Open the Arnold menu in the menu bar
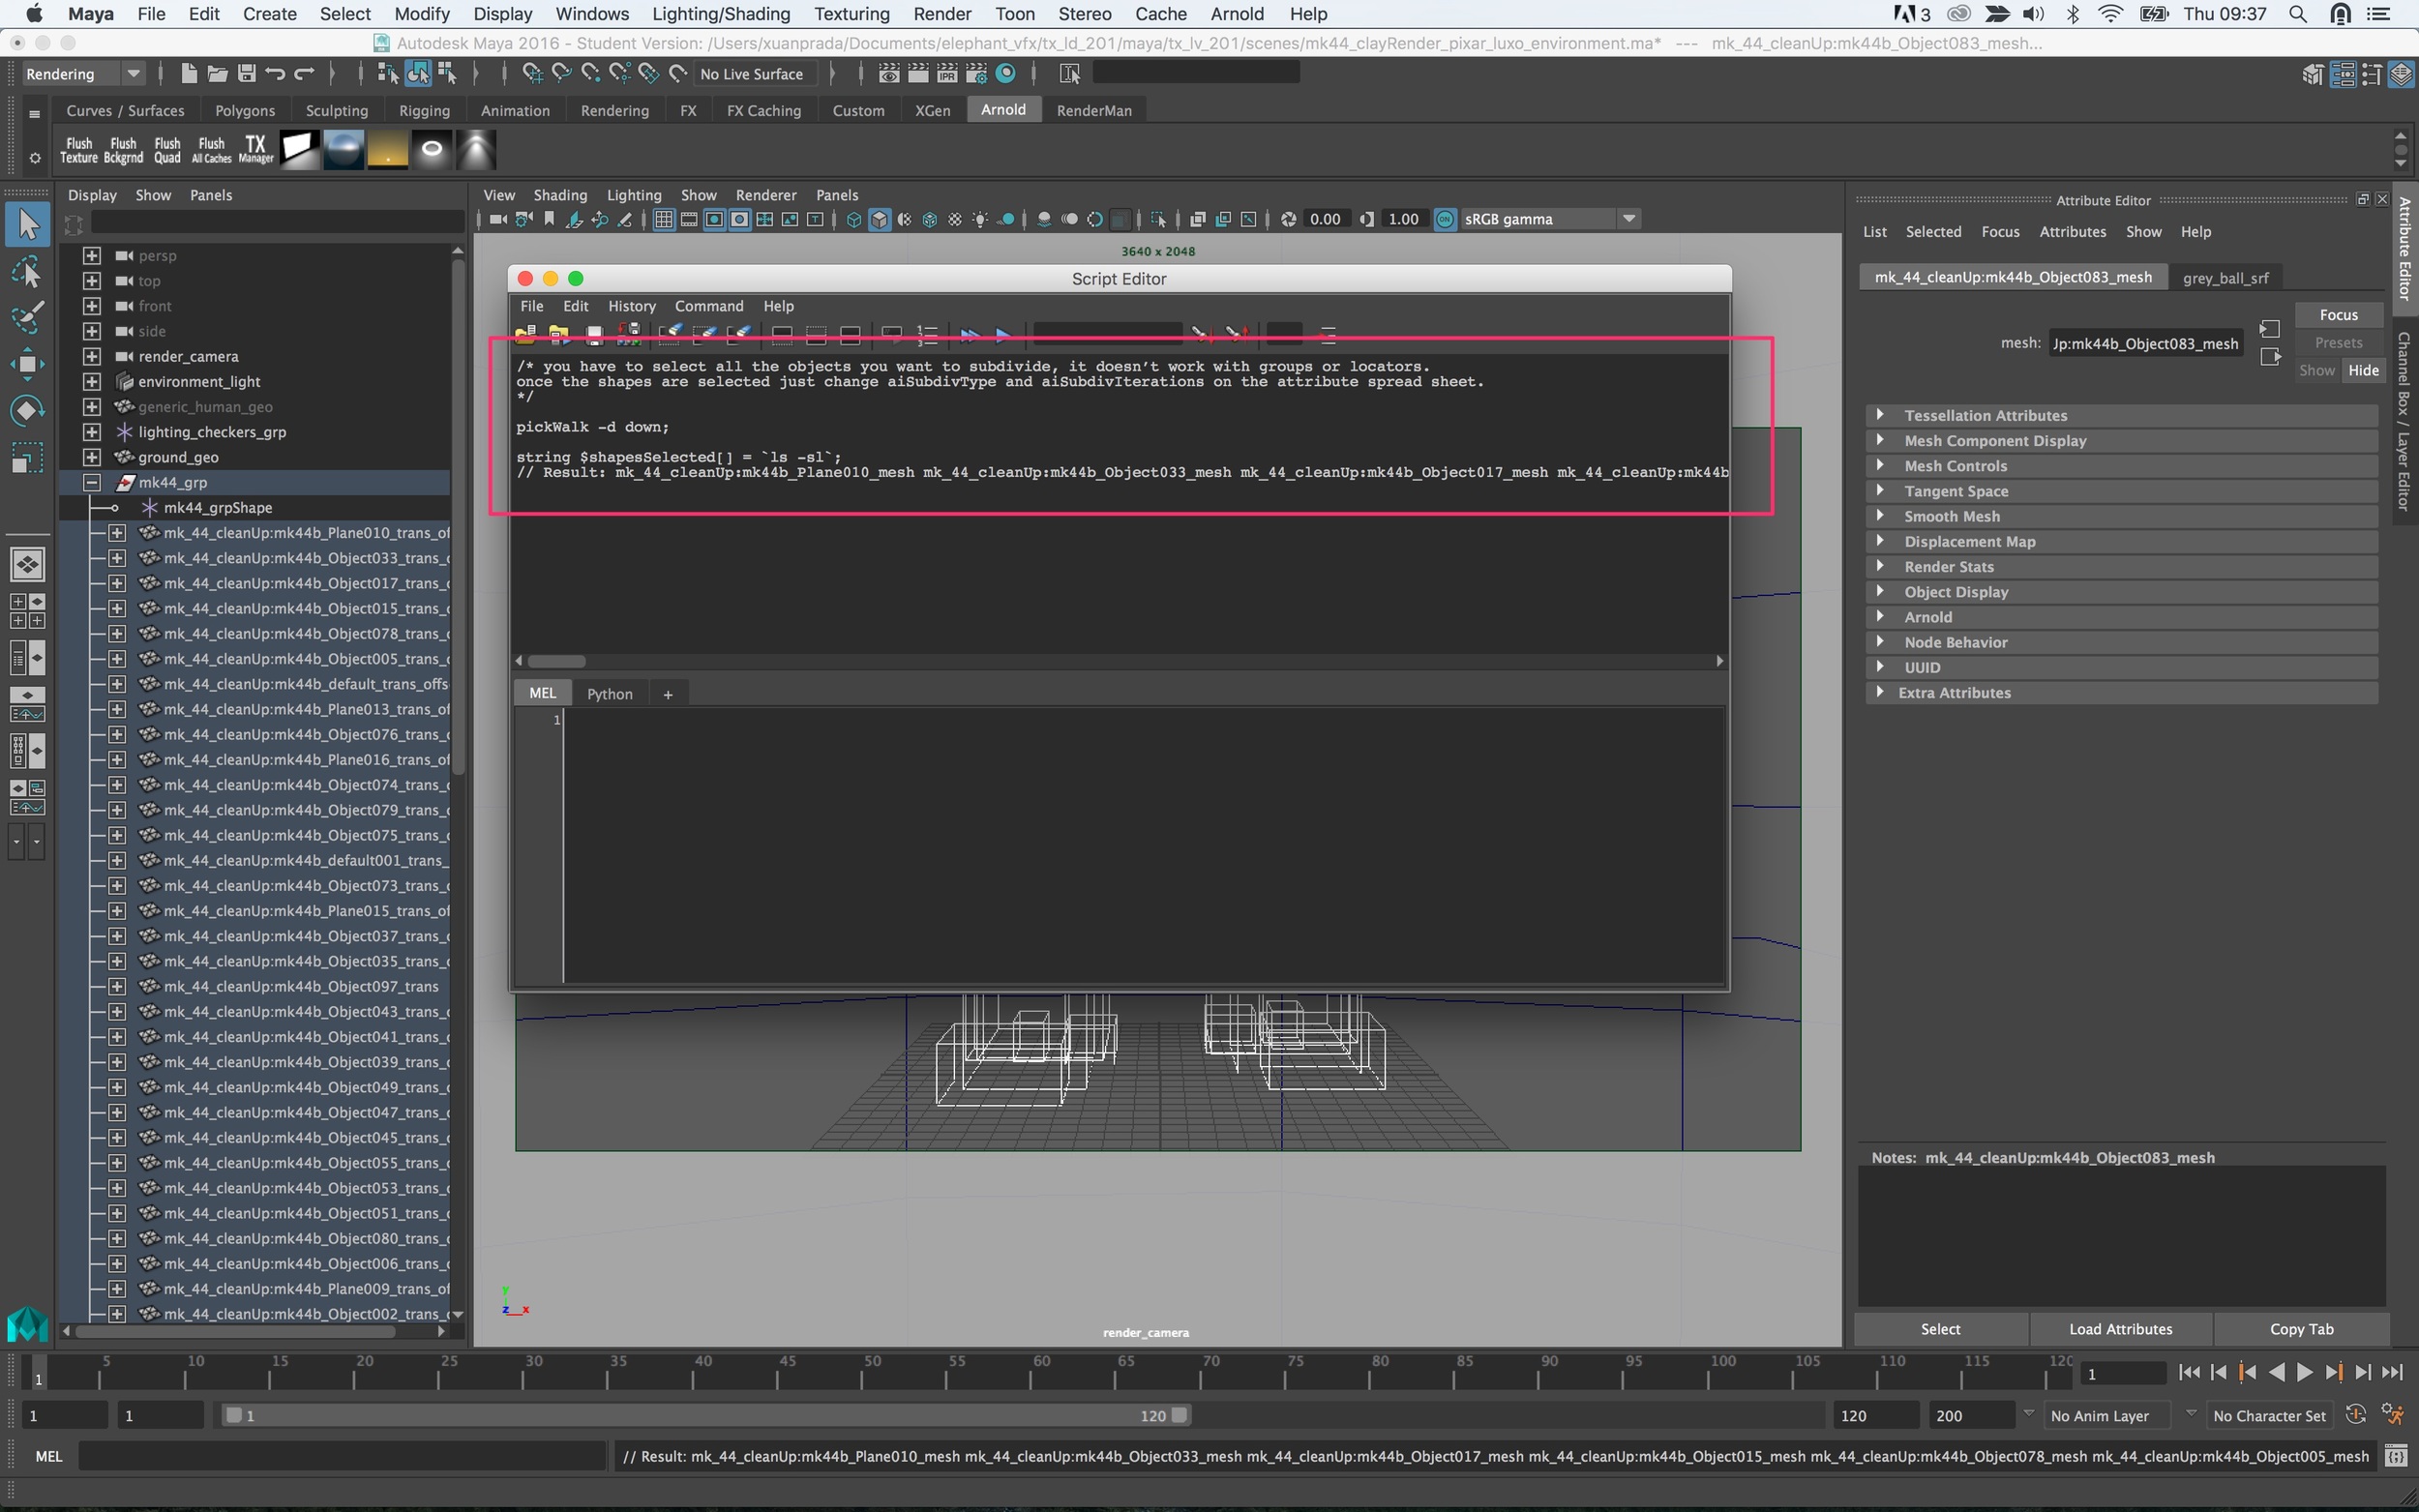 coord(1237,14)
